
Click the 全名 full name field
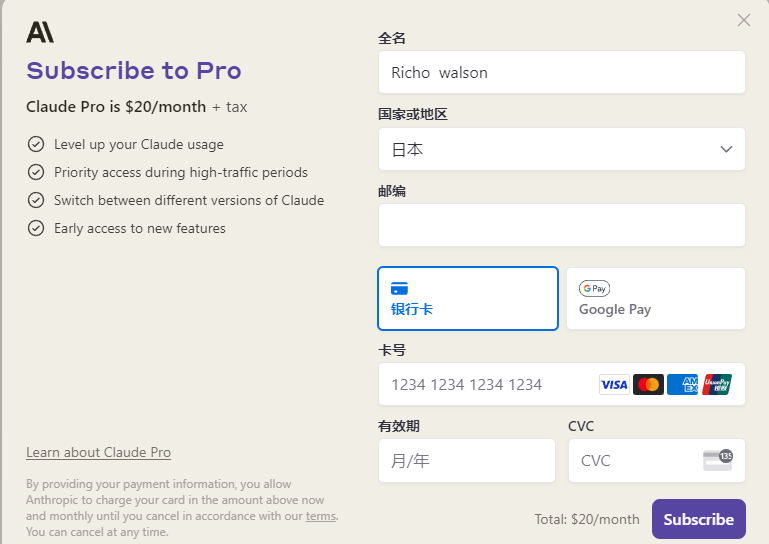point(561,72)
